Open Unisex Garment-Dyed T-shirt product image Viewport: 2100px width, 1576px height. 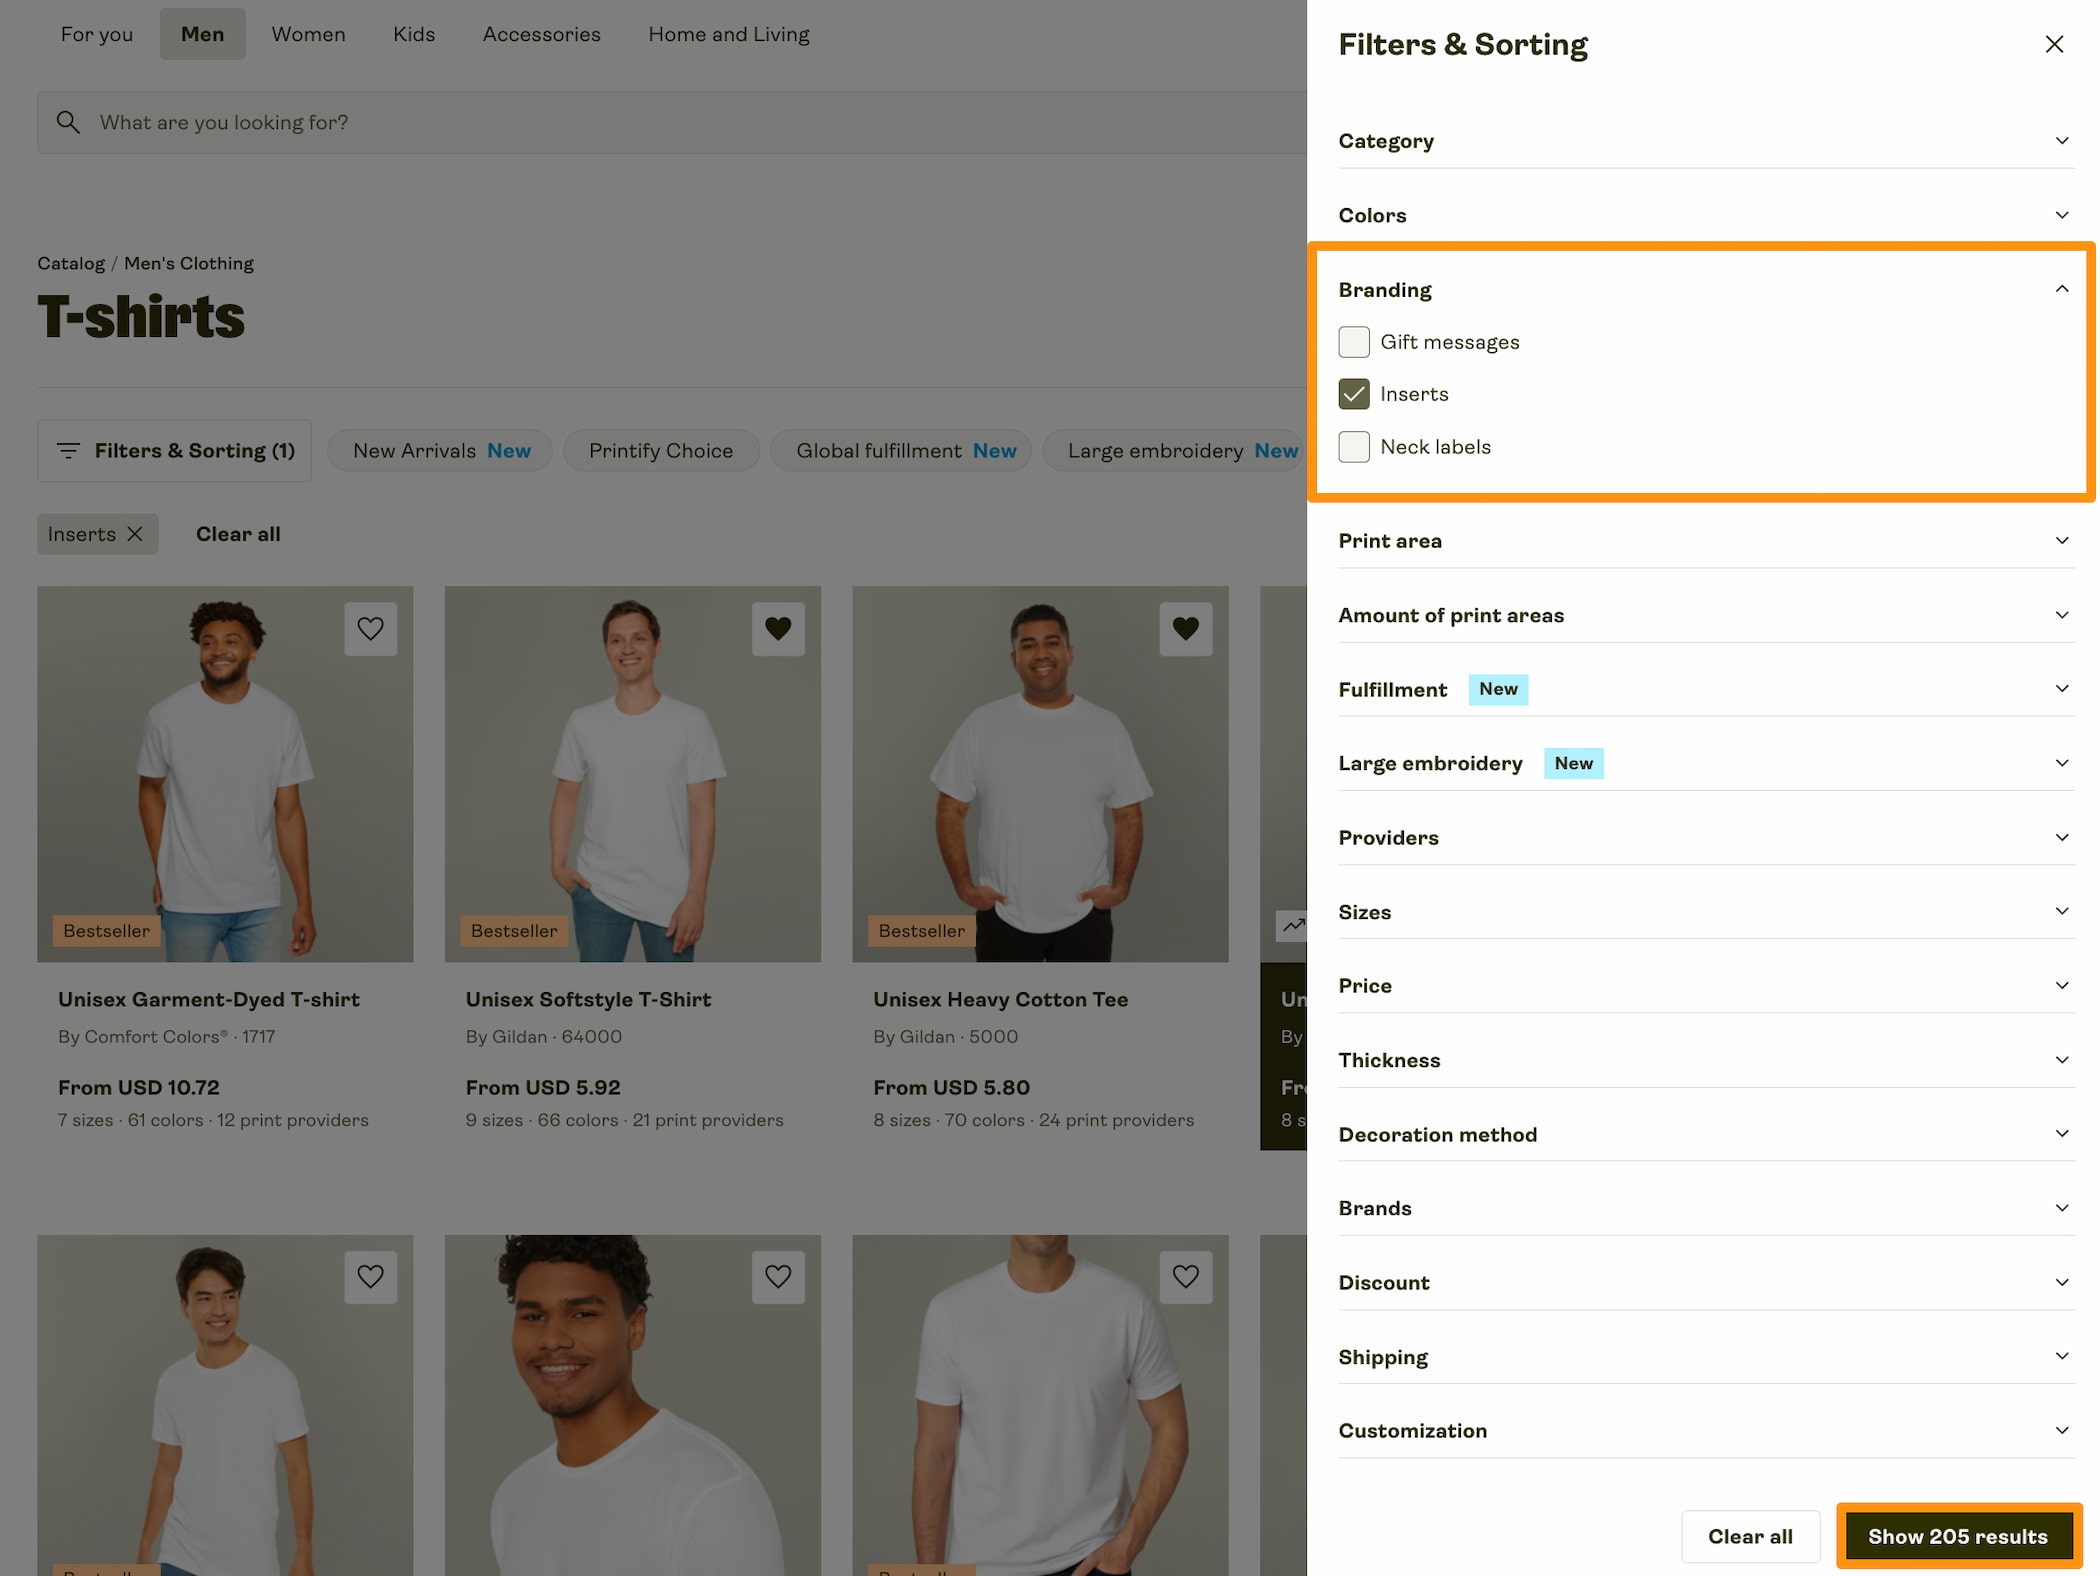(x=225, y=775)
